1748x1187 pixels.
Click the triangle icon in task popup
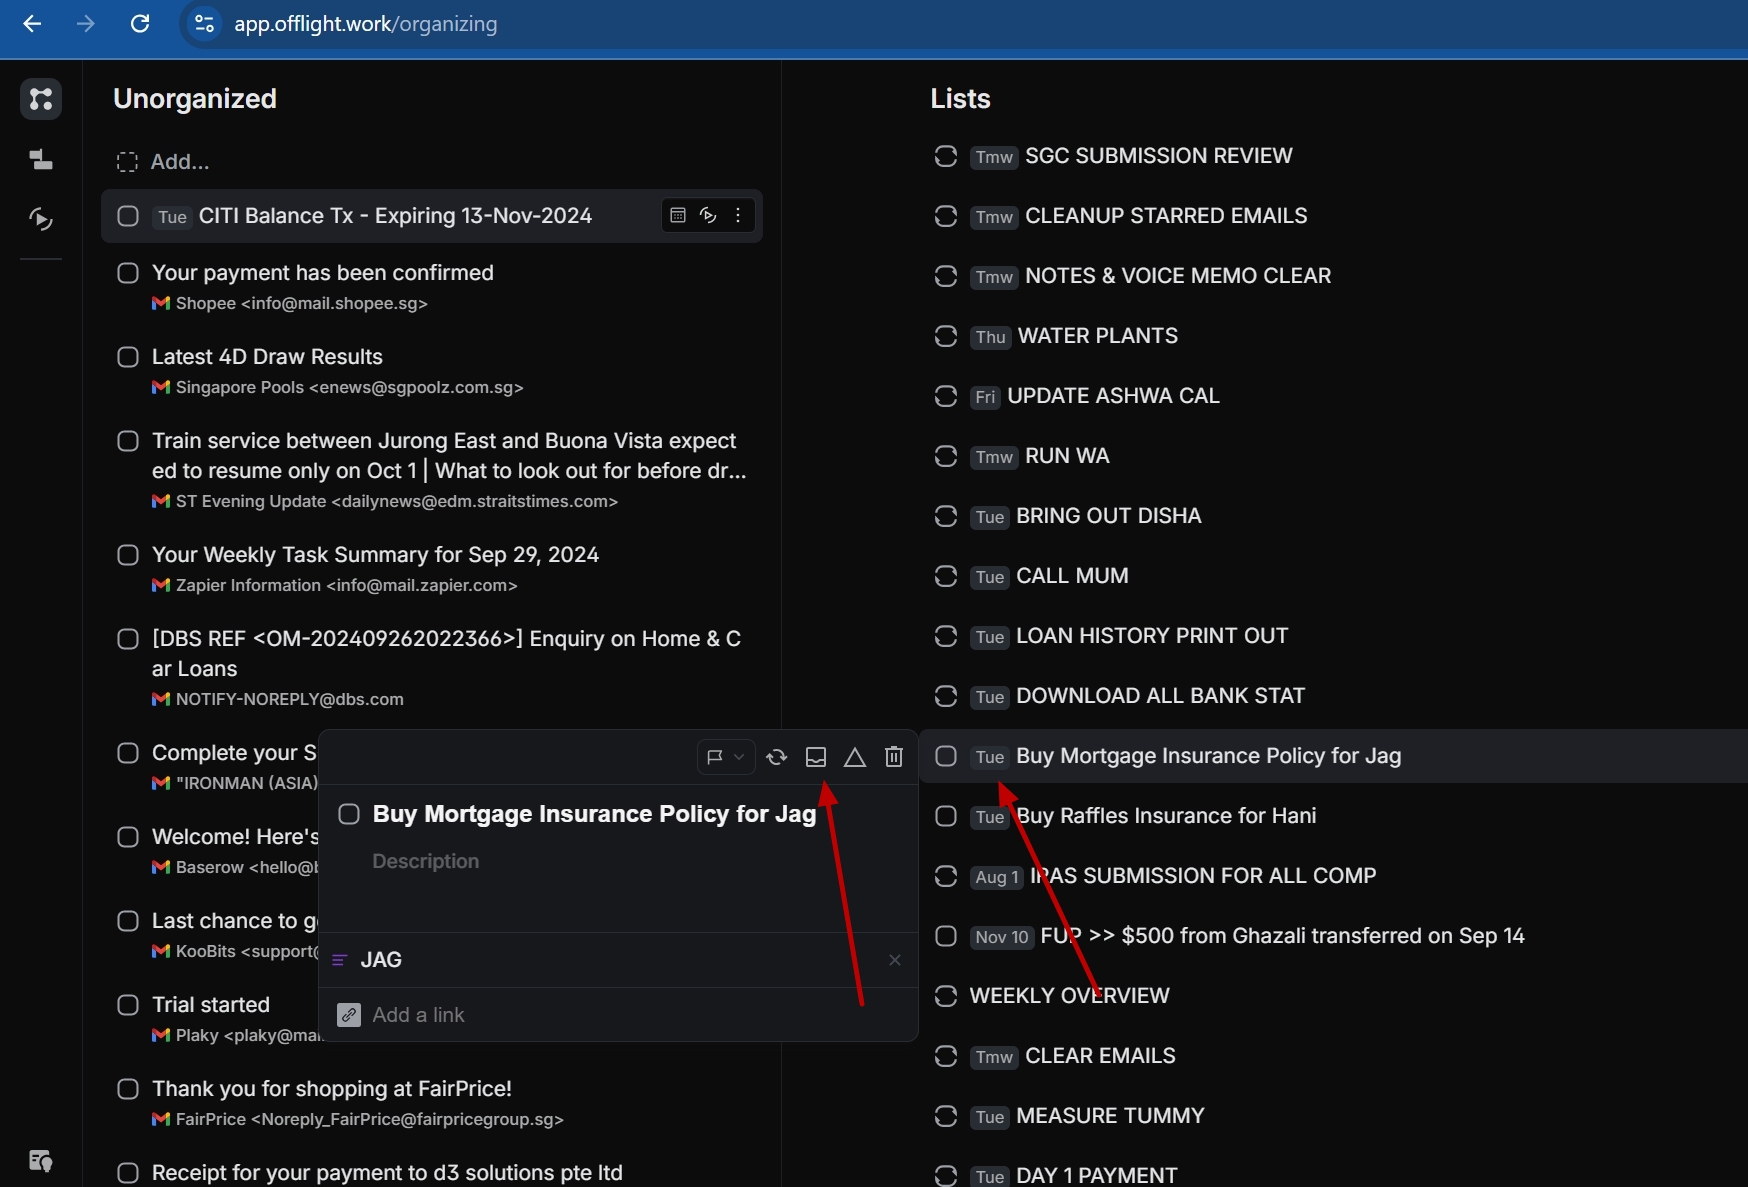tap(855, 757)
